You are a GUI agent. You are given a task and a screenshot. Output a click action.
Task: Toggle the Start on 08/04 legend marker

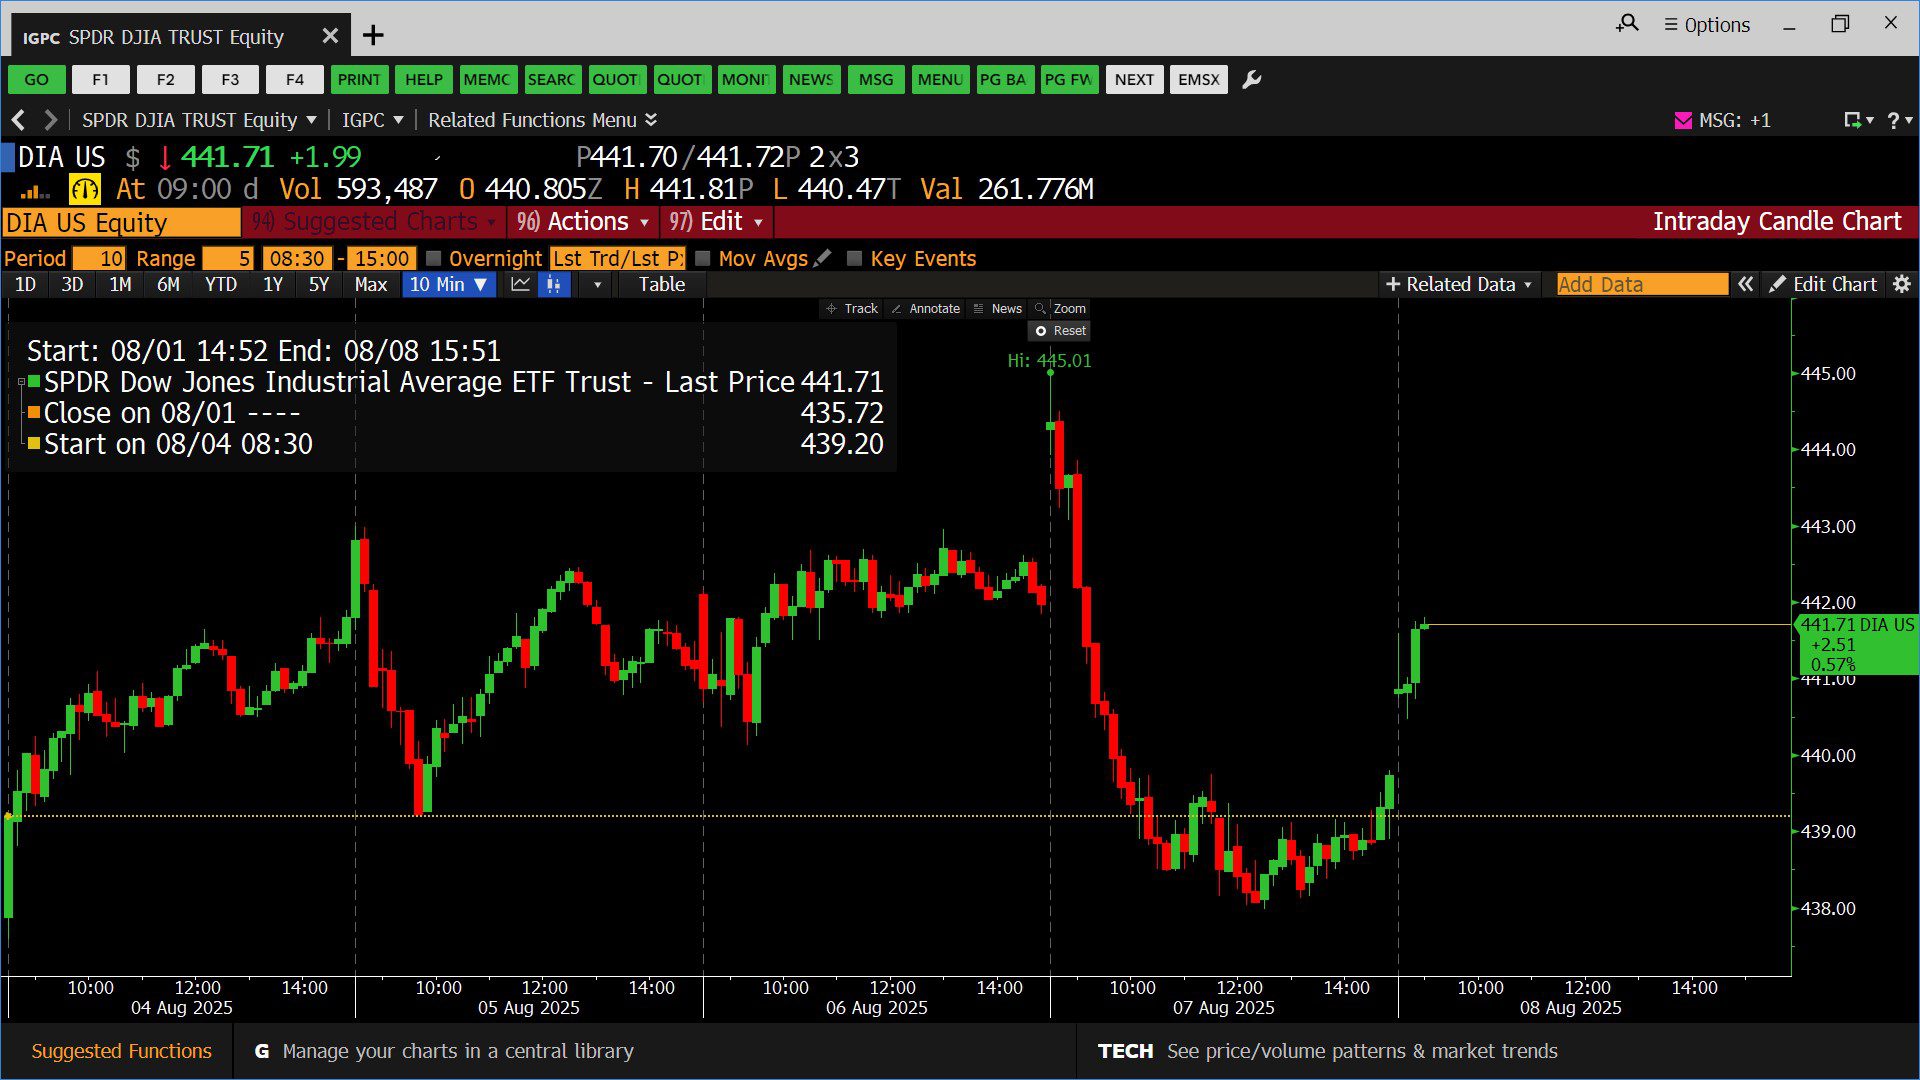point(34,443)
